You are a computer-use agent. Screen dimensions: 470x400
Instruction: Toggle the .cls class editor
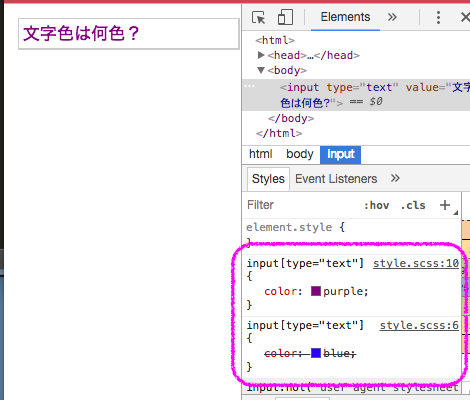413,205
